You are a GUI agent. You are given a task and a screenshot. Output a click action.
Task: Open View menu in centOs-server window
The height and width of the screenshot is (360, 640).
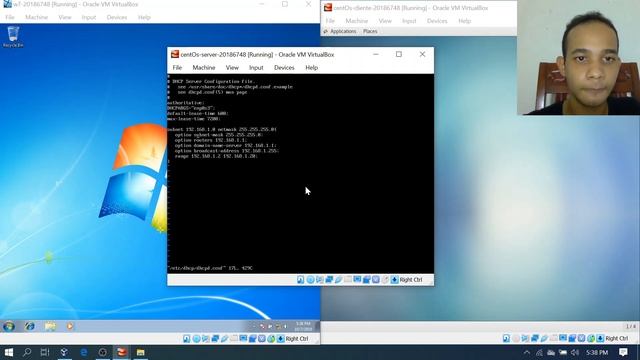[x=232, y=68]
